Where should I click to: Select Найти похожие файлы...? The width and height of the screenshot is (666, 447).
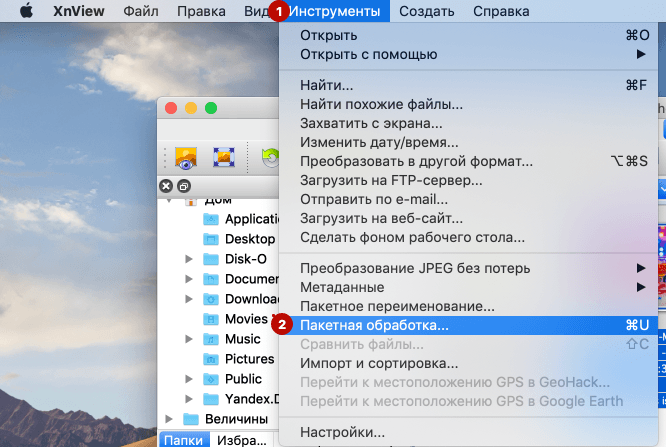pyautogui.click(x=468, y=104)
